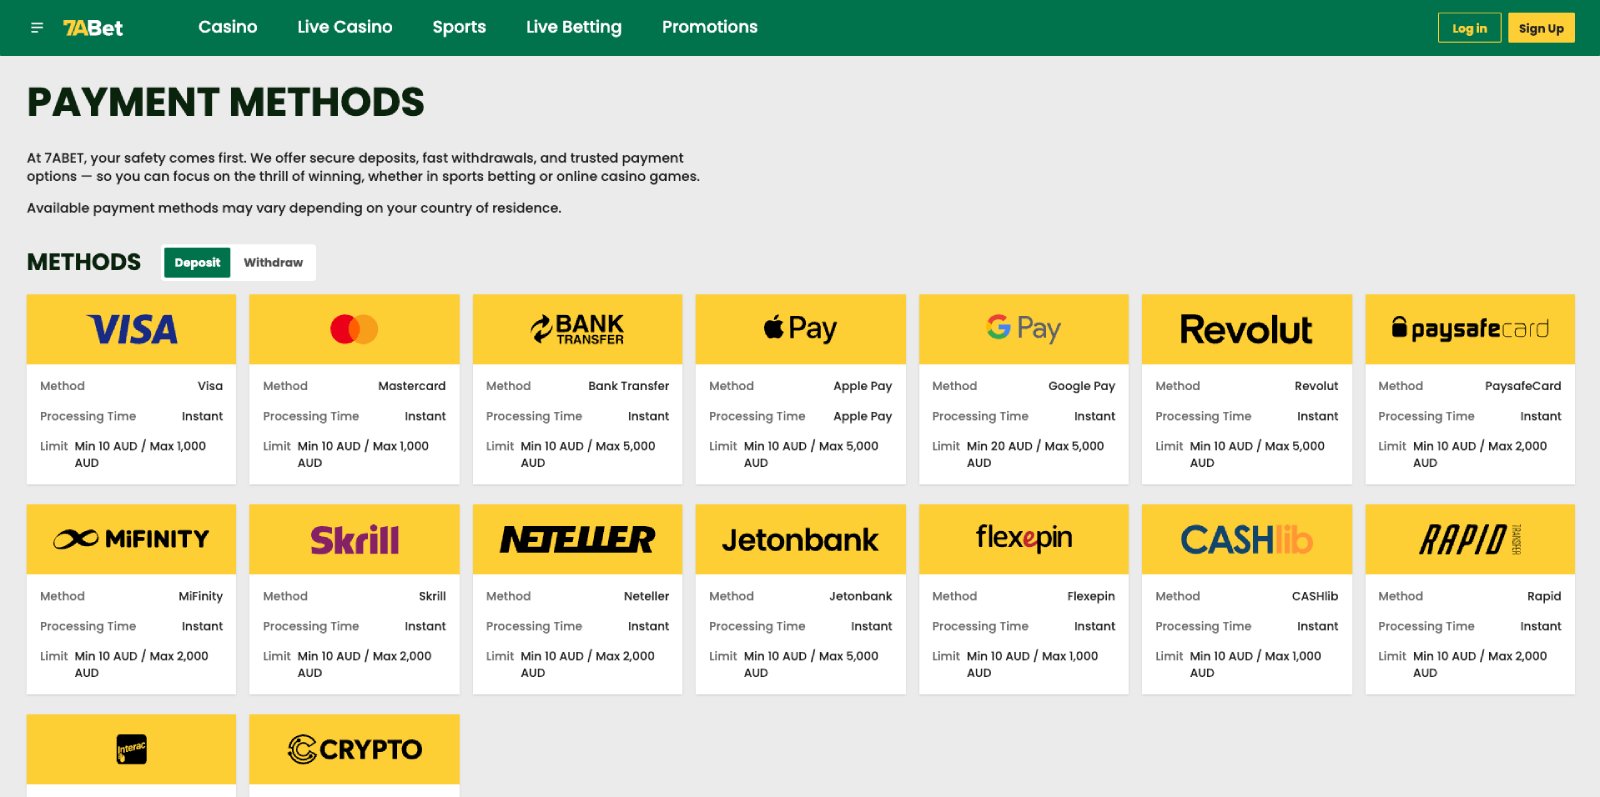The image size is (1600, 797).
Task: Choose the Crypto logo
Action: (354, 749)
